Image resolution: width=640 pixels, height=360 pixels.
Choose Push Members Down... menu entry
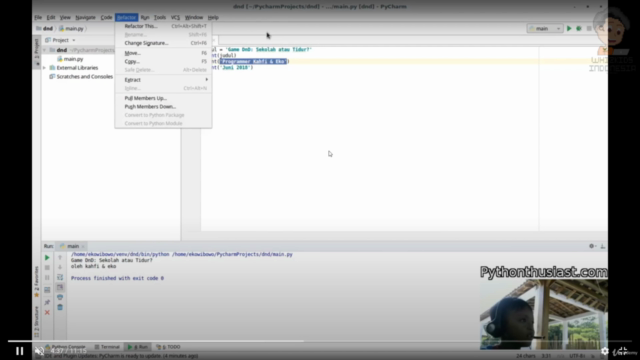163,107
